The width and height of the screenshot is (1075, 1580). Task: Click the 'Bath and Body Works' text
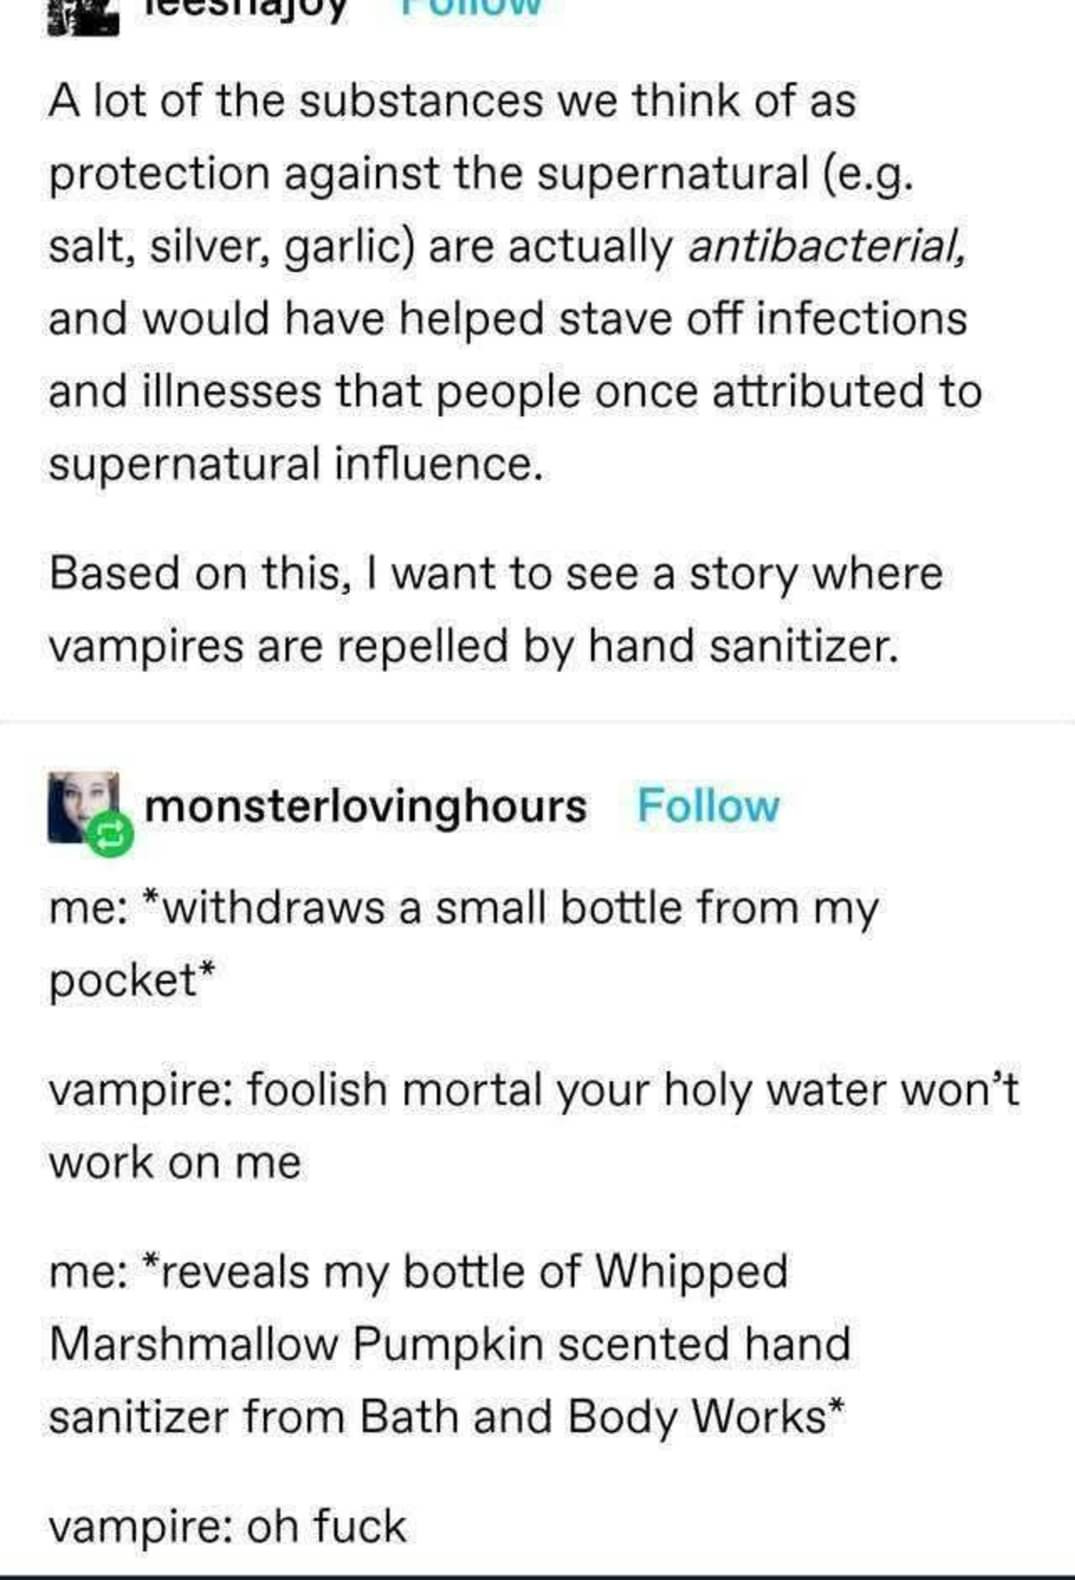pyautogui.click(x=592, y=1417)
